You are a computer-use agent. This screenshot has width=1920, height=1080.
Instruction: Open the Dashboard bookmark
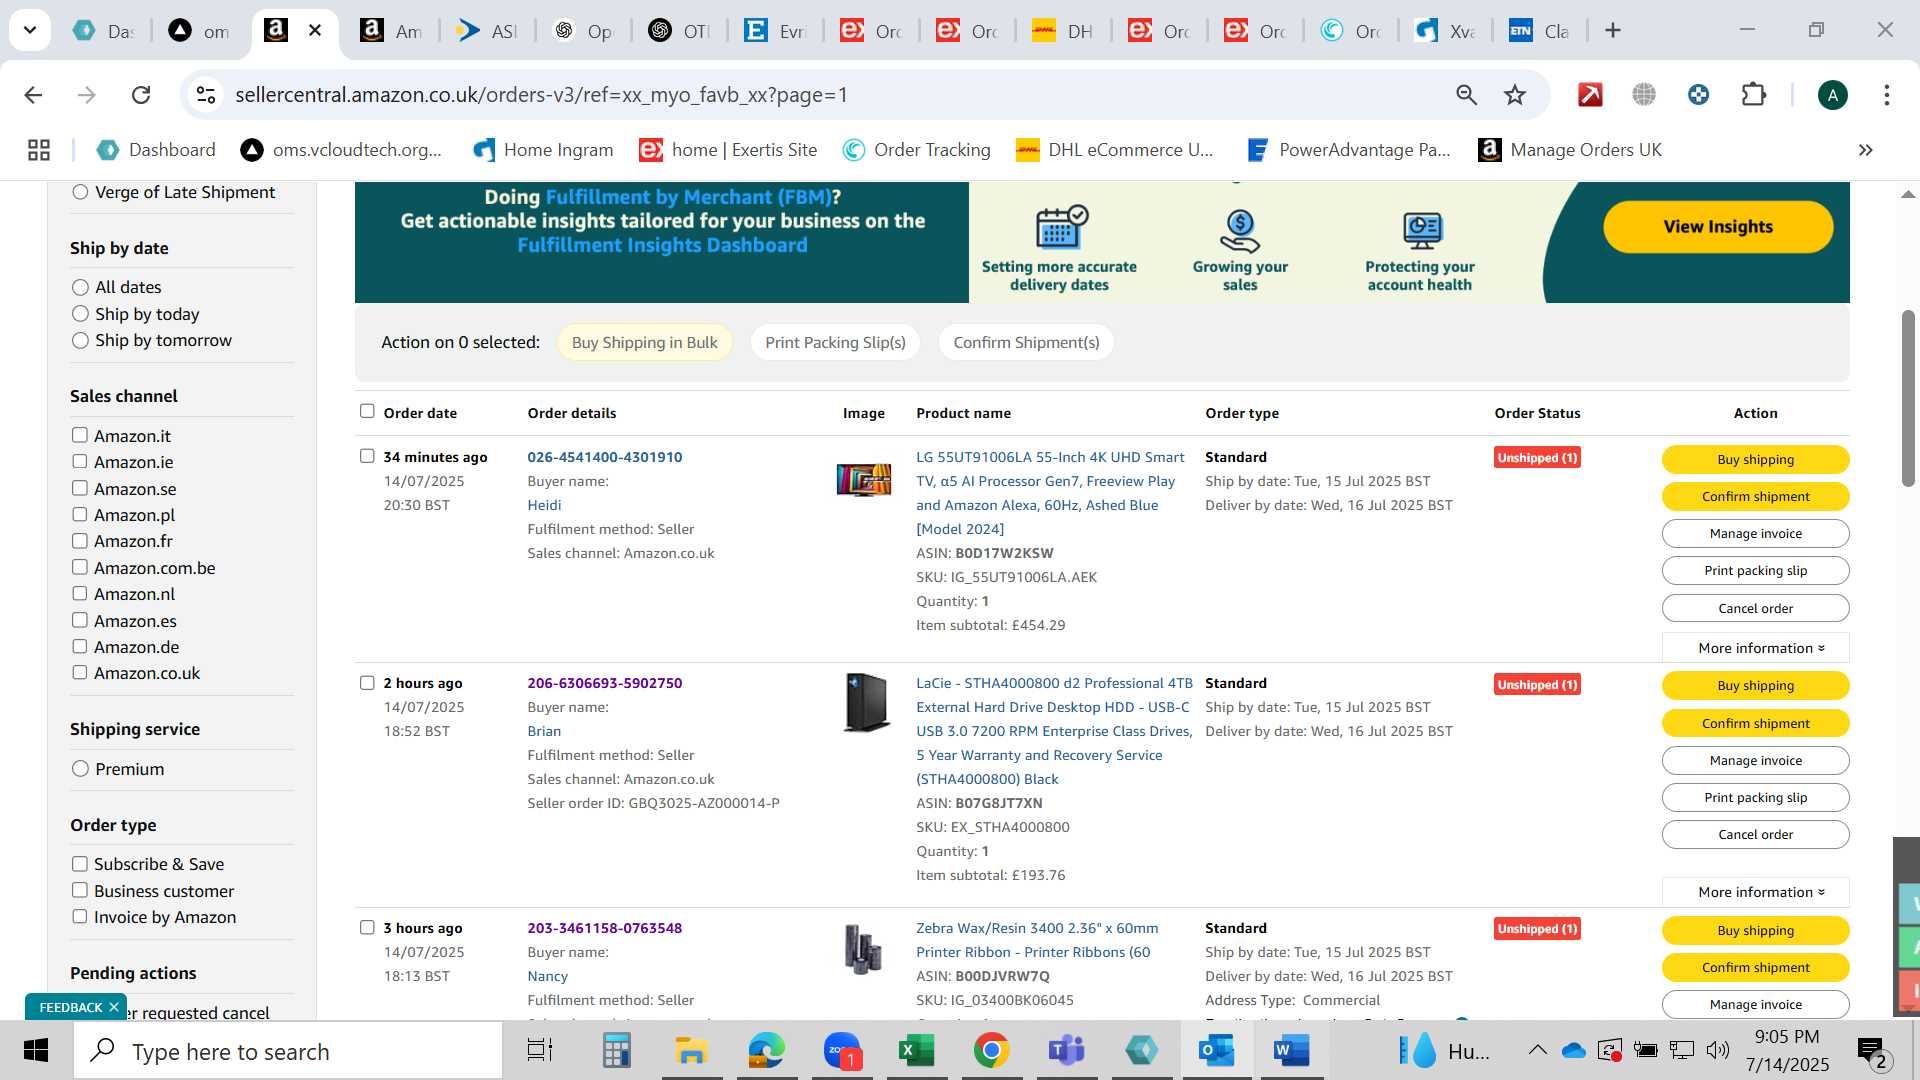(x=156, y=150)
